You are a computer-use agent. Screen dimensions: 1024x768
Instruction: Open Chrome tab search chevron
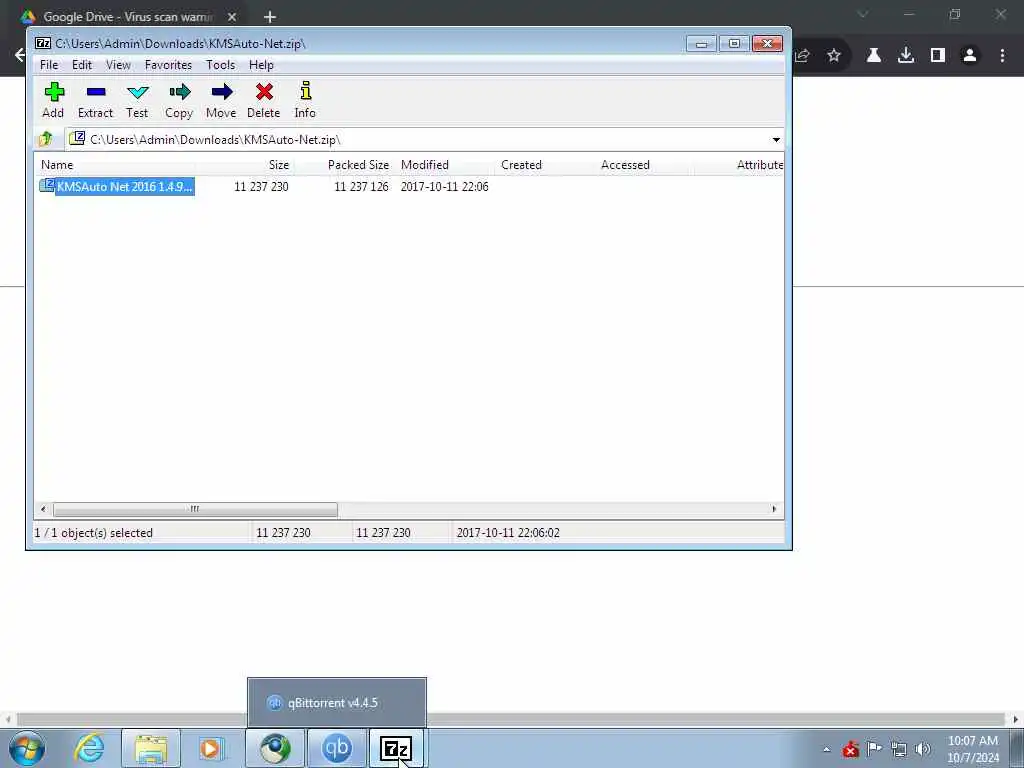pyautogui.click(x=863, y=14)
